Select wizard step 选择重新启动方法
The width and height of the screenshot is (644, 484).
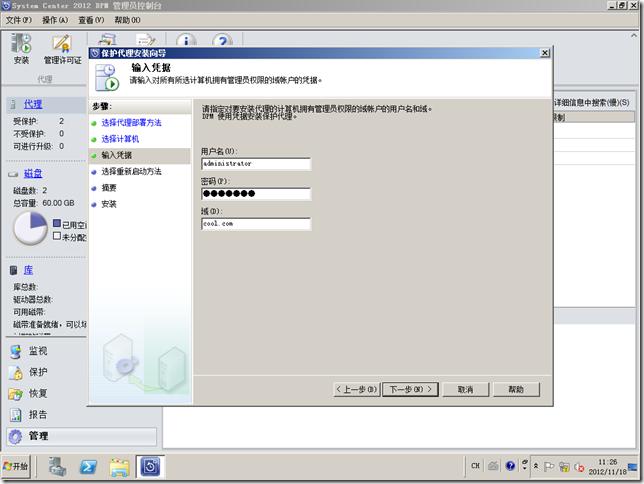tap(131, 171)
